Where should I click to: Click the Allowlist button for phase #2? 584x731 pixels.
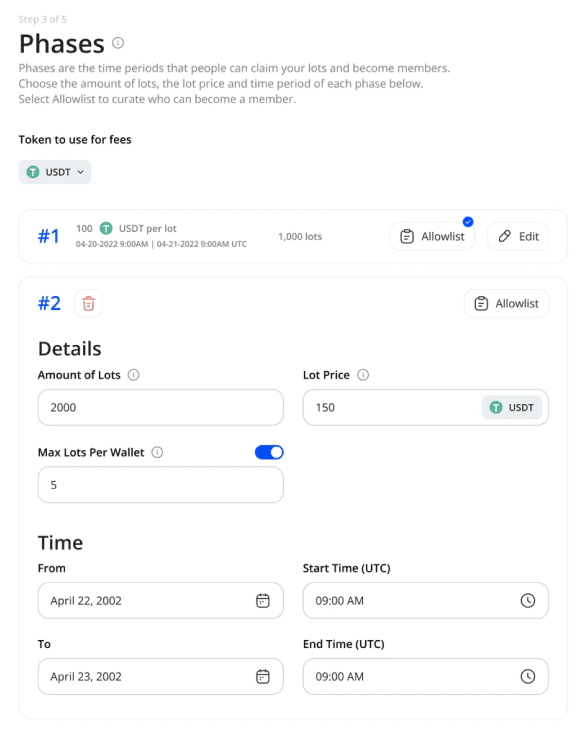pyautogui.click(x=506, y=303)
